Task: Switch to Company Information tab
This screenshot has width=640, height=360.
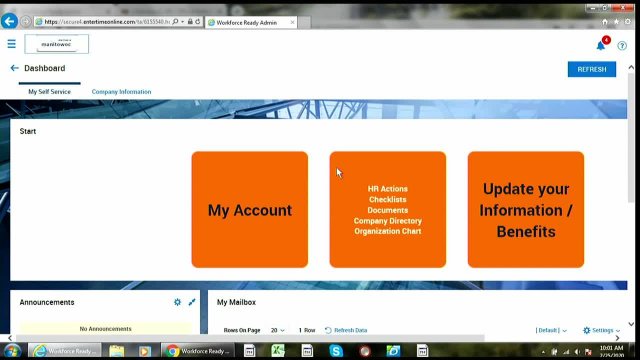Action: (121, 91)
